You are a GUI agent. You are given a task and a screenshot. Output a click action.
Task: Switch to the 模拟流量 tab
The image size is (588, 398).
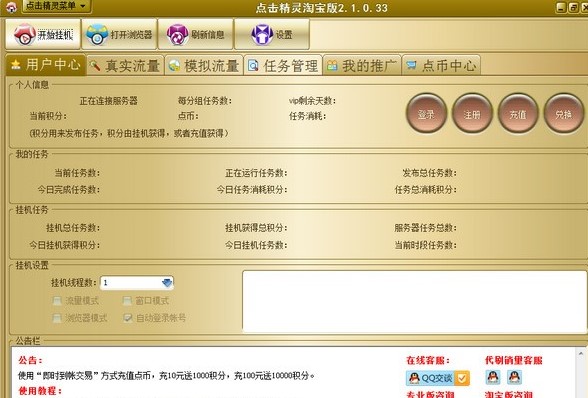(204, 65)
